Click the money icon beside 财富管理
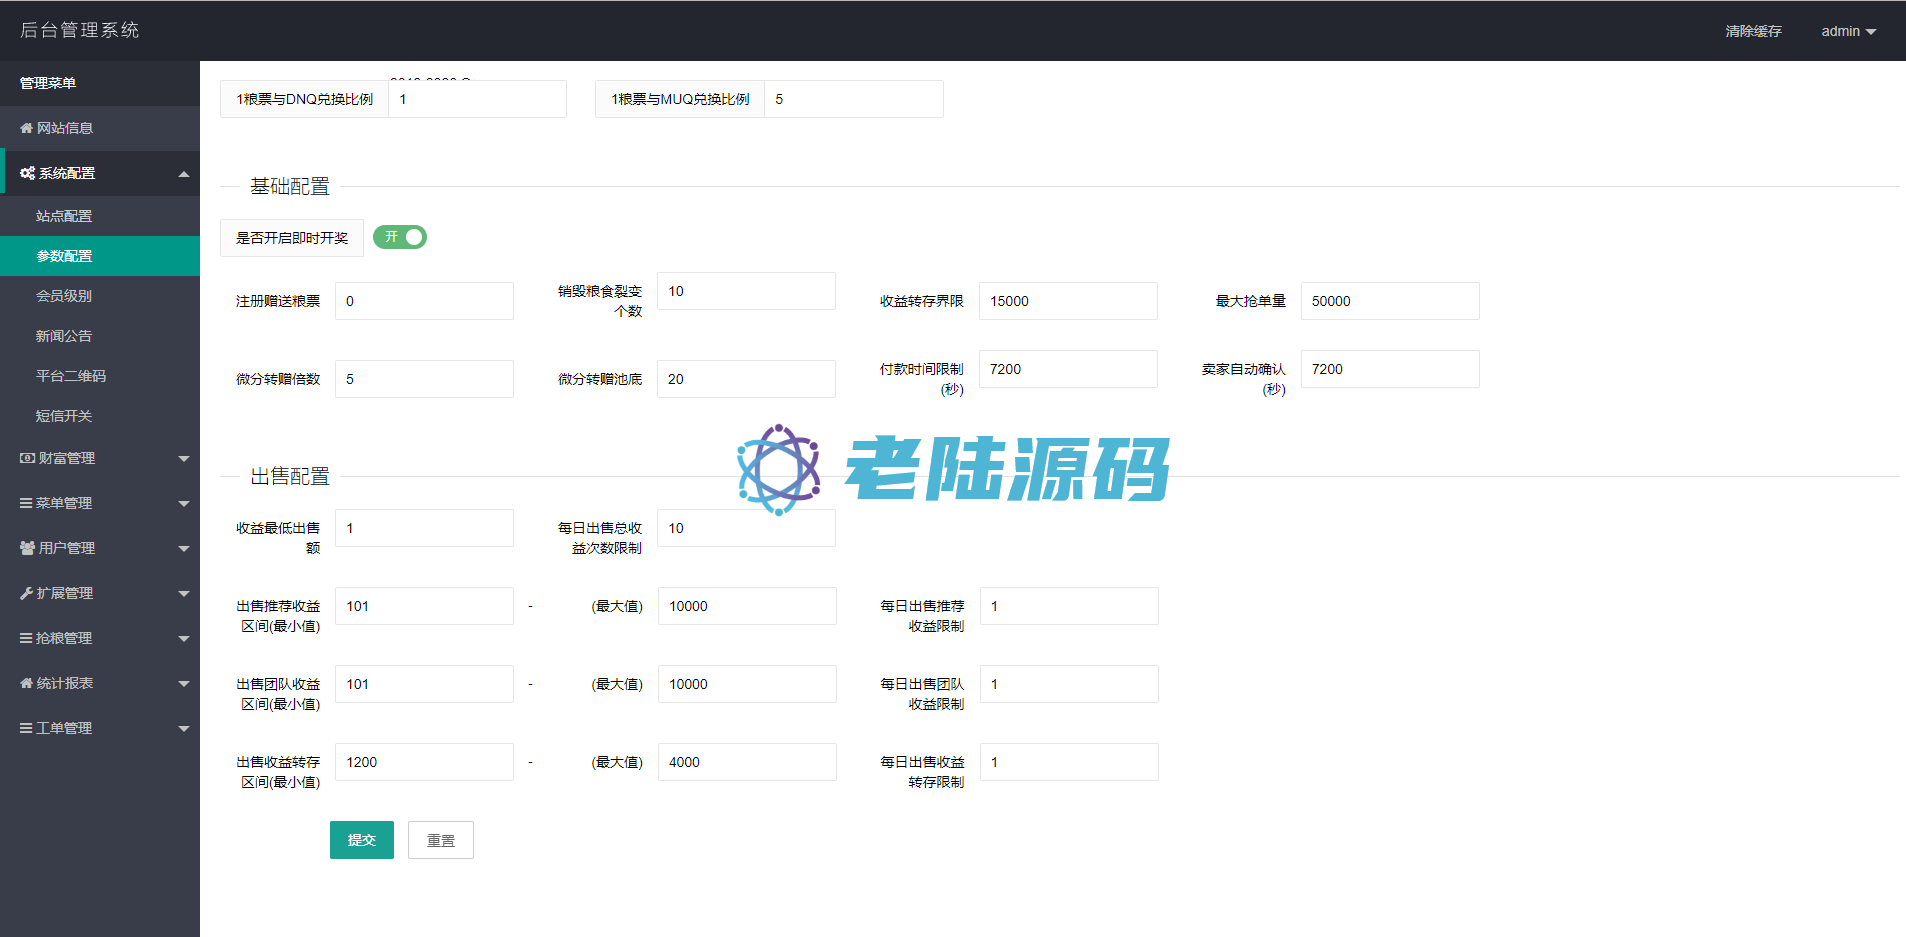Viewport: 1906px width, 937px height. 27,458
